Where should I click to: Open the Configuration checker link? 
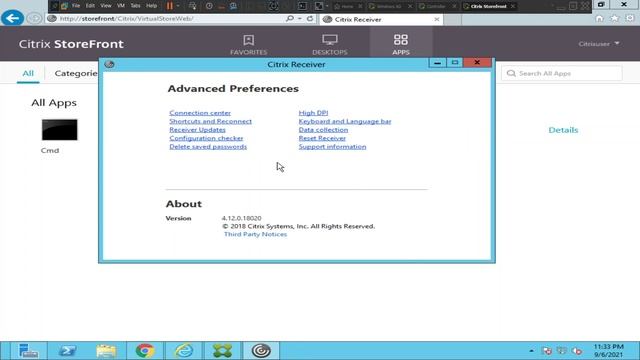[206, 138]
